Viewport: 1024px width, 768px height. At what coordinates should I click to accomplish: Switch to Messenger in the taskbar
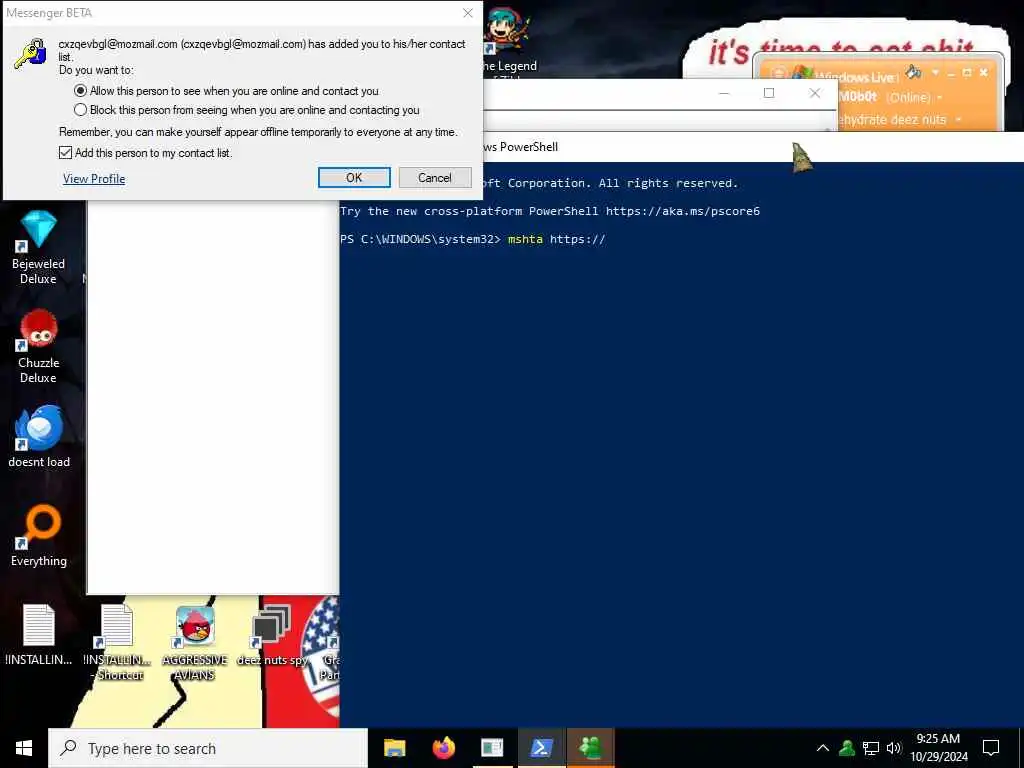coord(590,748)
